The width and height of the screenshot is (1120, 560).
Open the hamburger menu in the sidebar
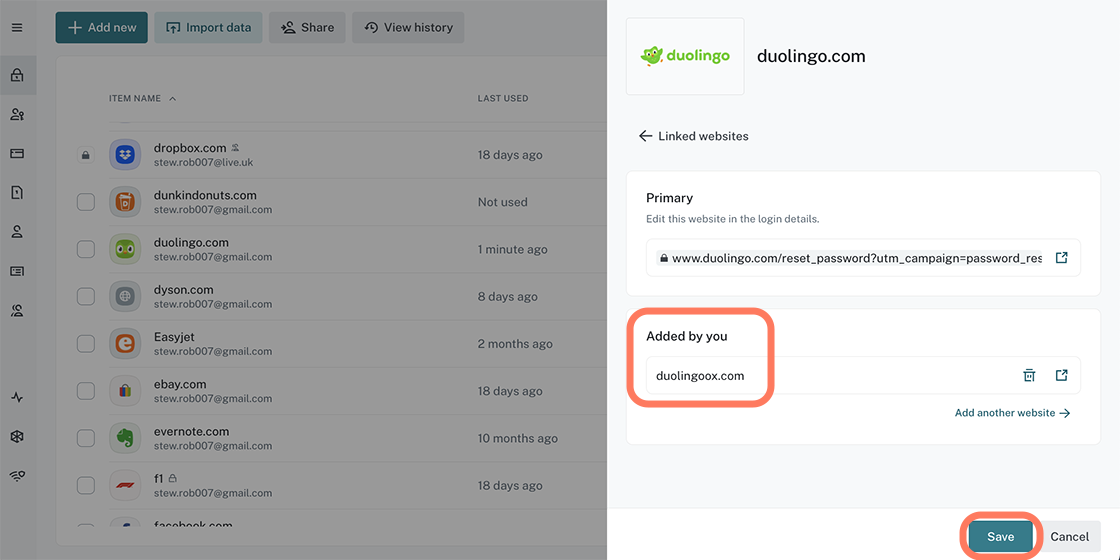(17, 28)
